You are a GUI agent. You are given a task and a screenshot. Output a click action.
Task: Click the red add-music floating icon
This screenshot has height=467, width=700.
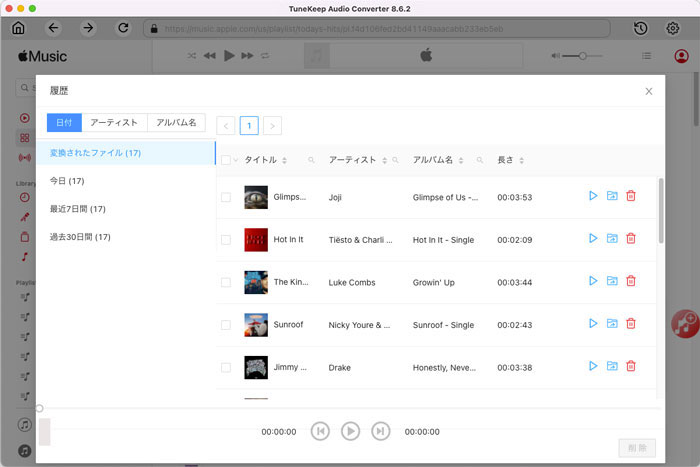click(685, 324)
